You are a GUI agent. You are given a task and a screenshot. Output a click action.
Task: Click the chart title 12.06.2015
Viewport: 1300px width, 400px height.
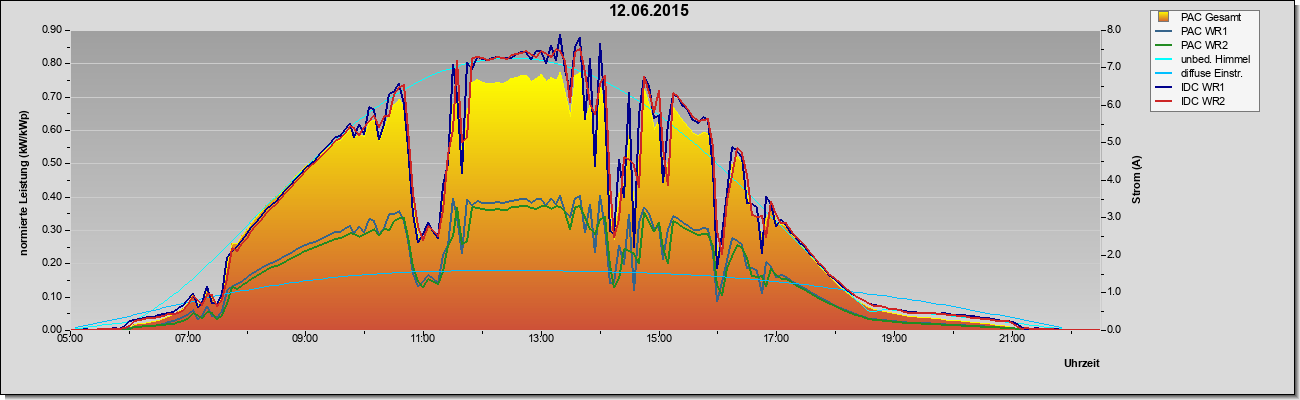tap(650, 11)
